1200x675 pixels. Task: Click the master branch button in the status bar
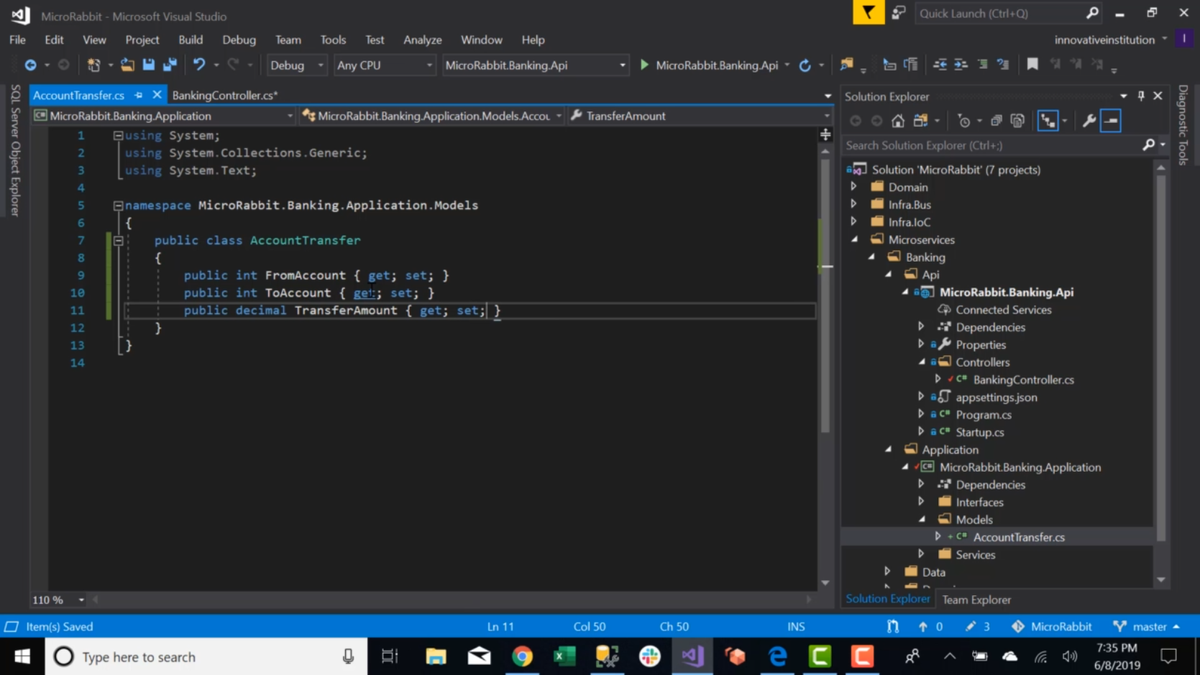[x=1147, y=626]
